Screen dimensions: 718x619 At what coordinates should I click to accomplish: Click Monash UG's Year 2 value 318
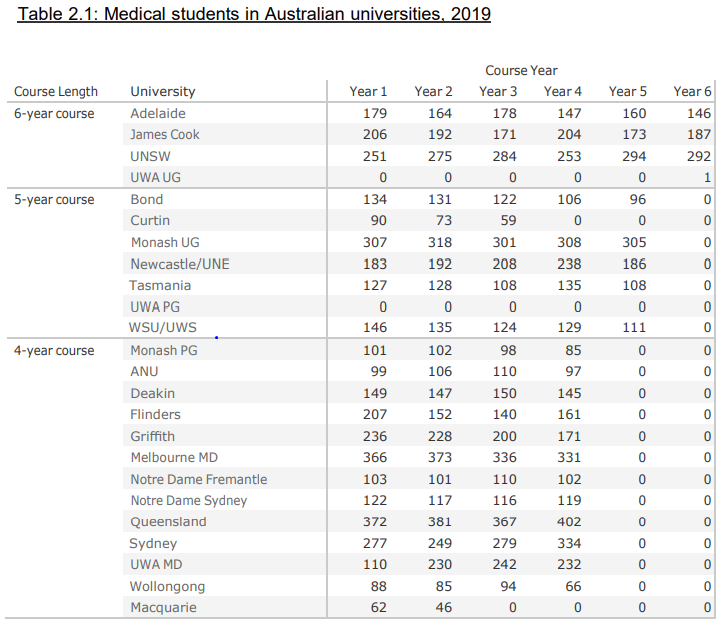440,243
